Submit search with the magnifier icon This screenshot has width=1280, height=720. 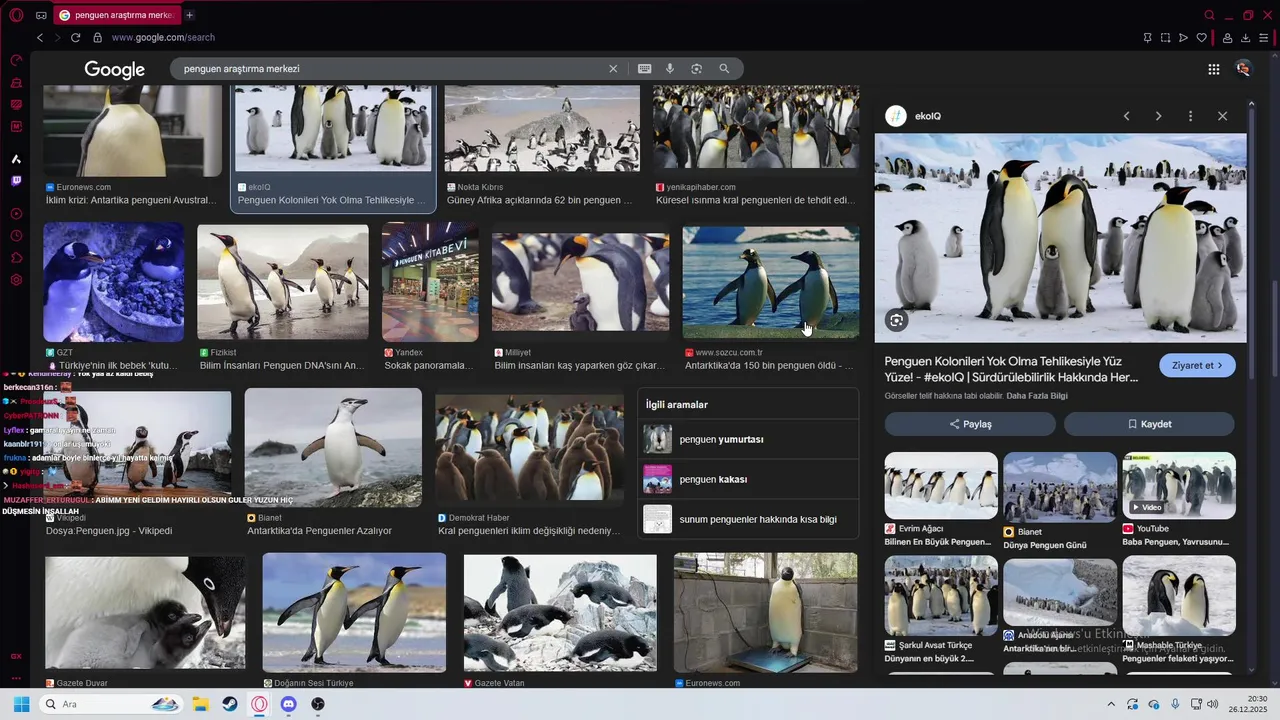tap(724, 69)
